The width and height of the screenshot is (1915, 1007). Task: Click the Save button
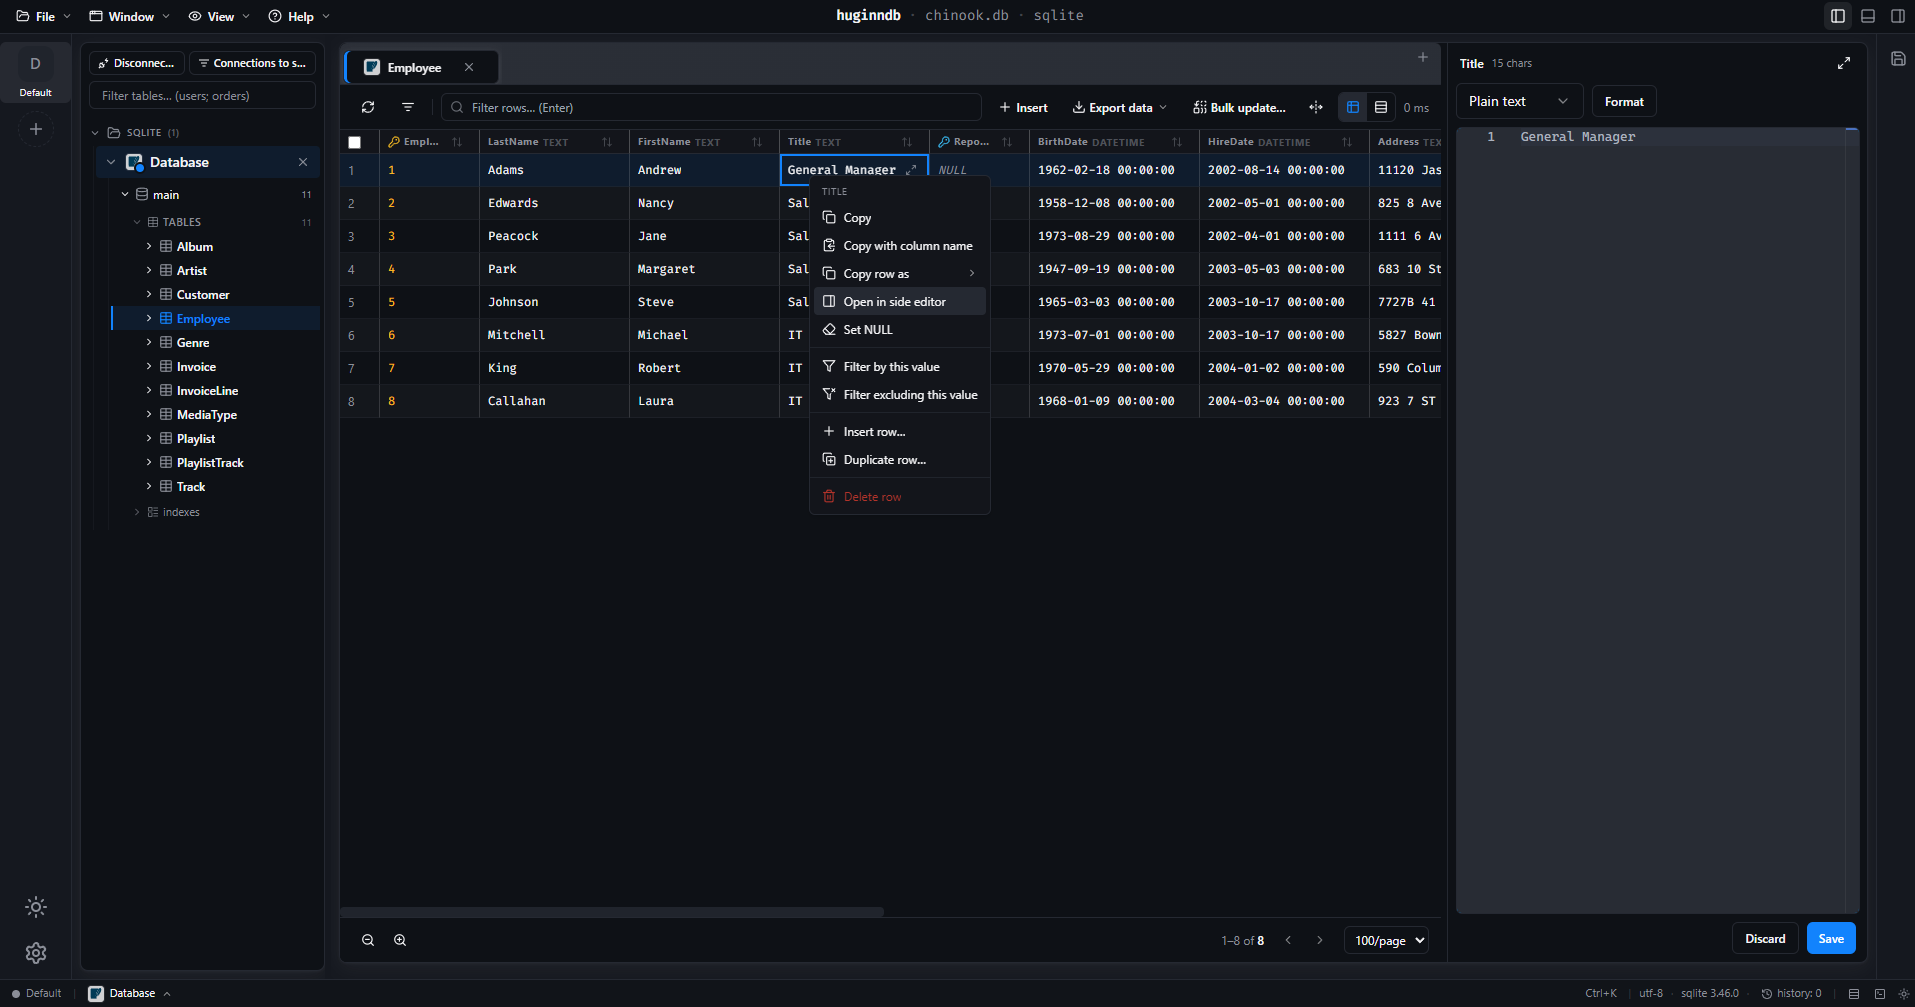[1831, 938]
